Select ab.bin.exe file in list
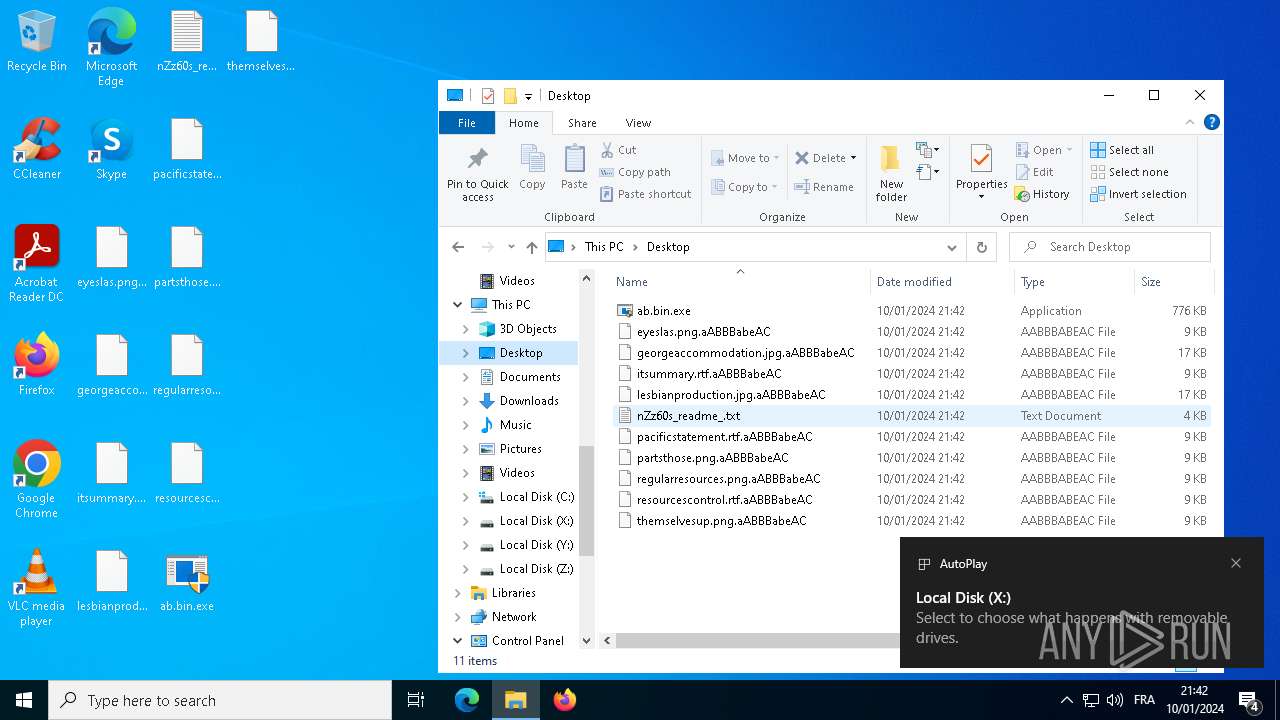Image resolution: width=1280 pixels, height=720 pixels. pos(912,311)
